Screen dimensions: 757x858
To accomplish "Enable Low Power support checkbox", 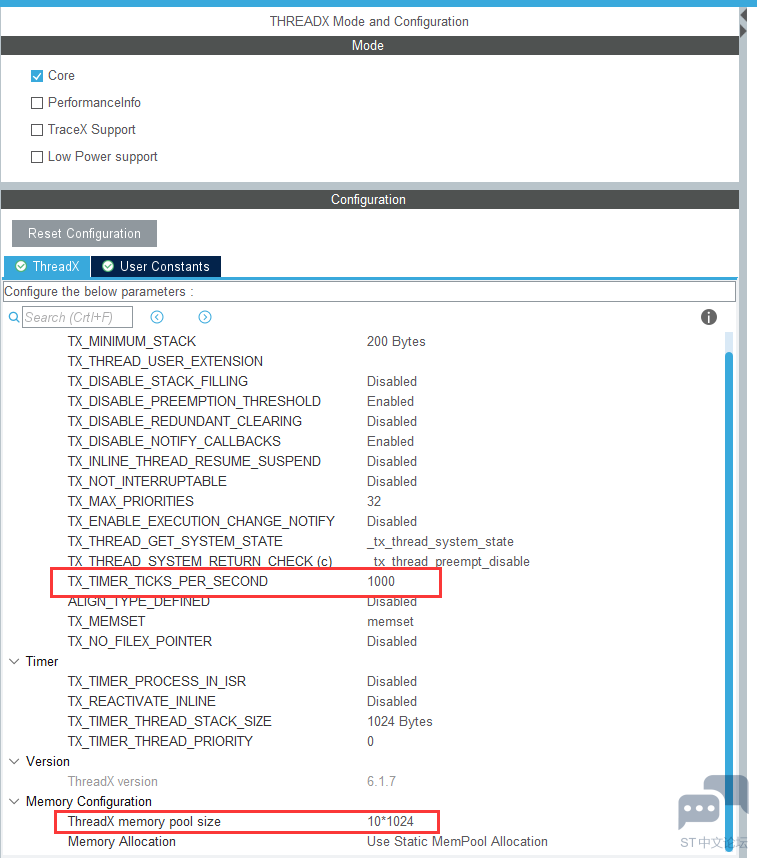I will (x=37, y=157).
